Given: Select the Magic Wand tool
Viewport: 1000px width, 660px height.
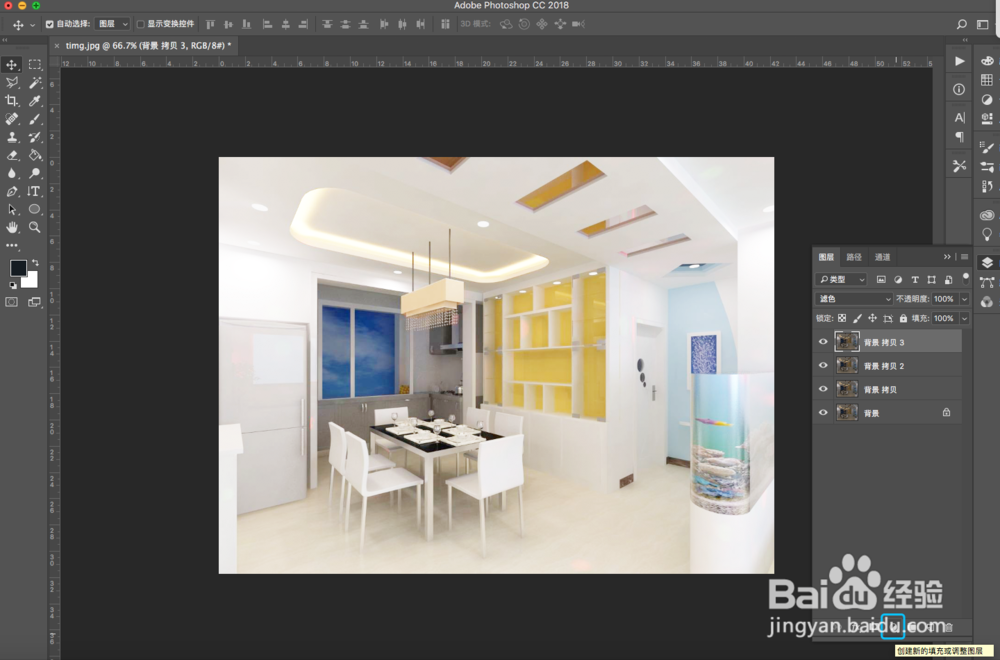Looking at the screenshot, I should coord(34,82).
